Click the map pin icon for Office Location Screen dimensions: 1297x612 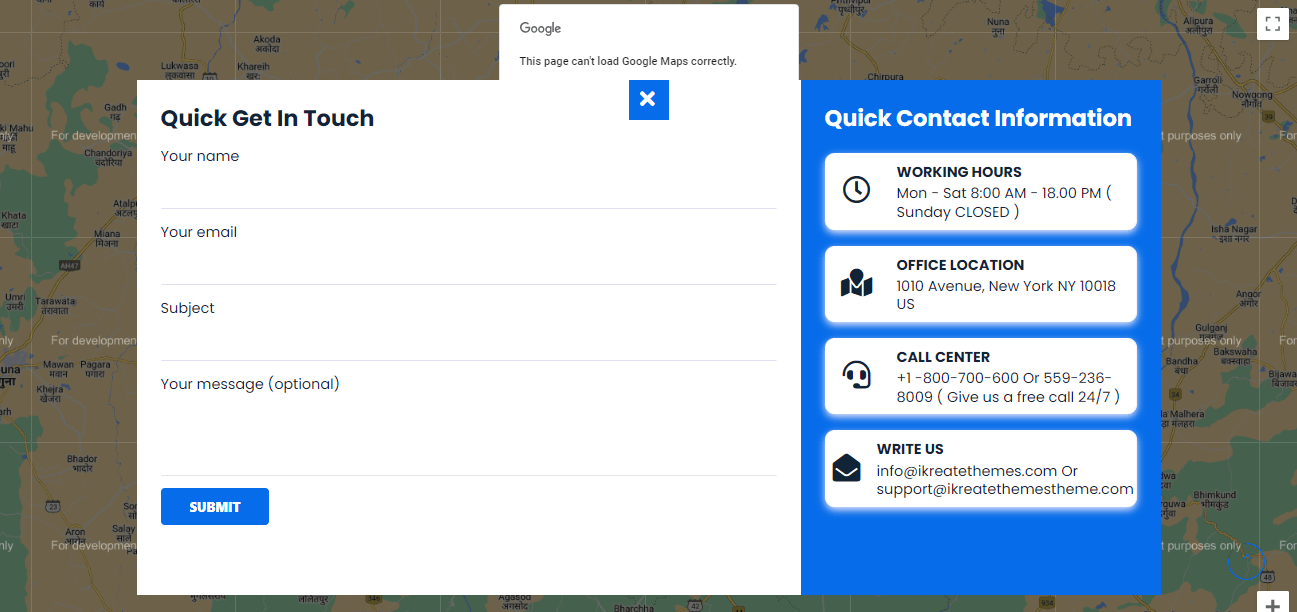click(856, 284)
